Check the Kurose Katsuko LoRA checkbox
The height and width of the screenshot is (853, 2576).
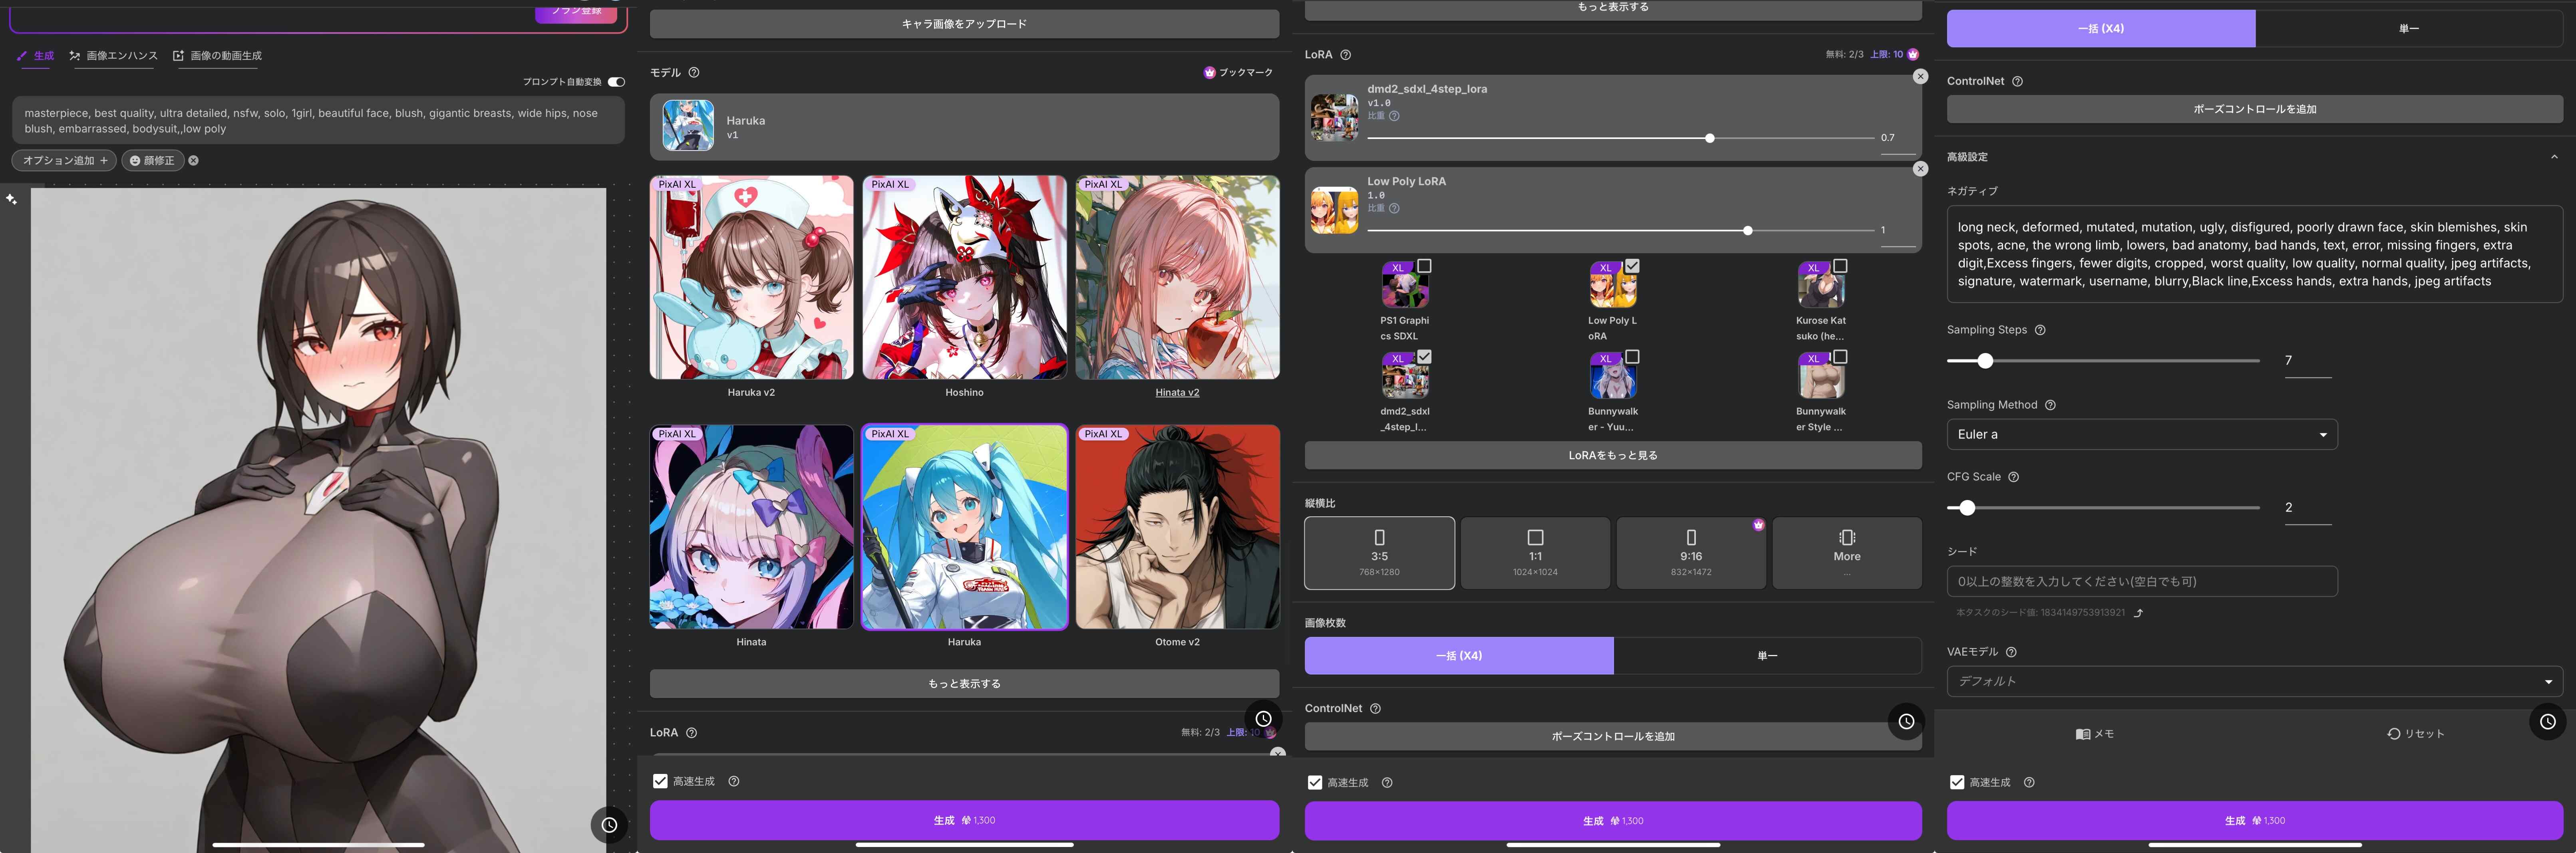pyautogui.click(x=1840, y=266)
